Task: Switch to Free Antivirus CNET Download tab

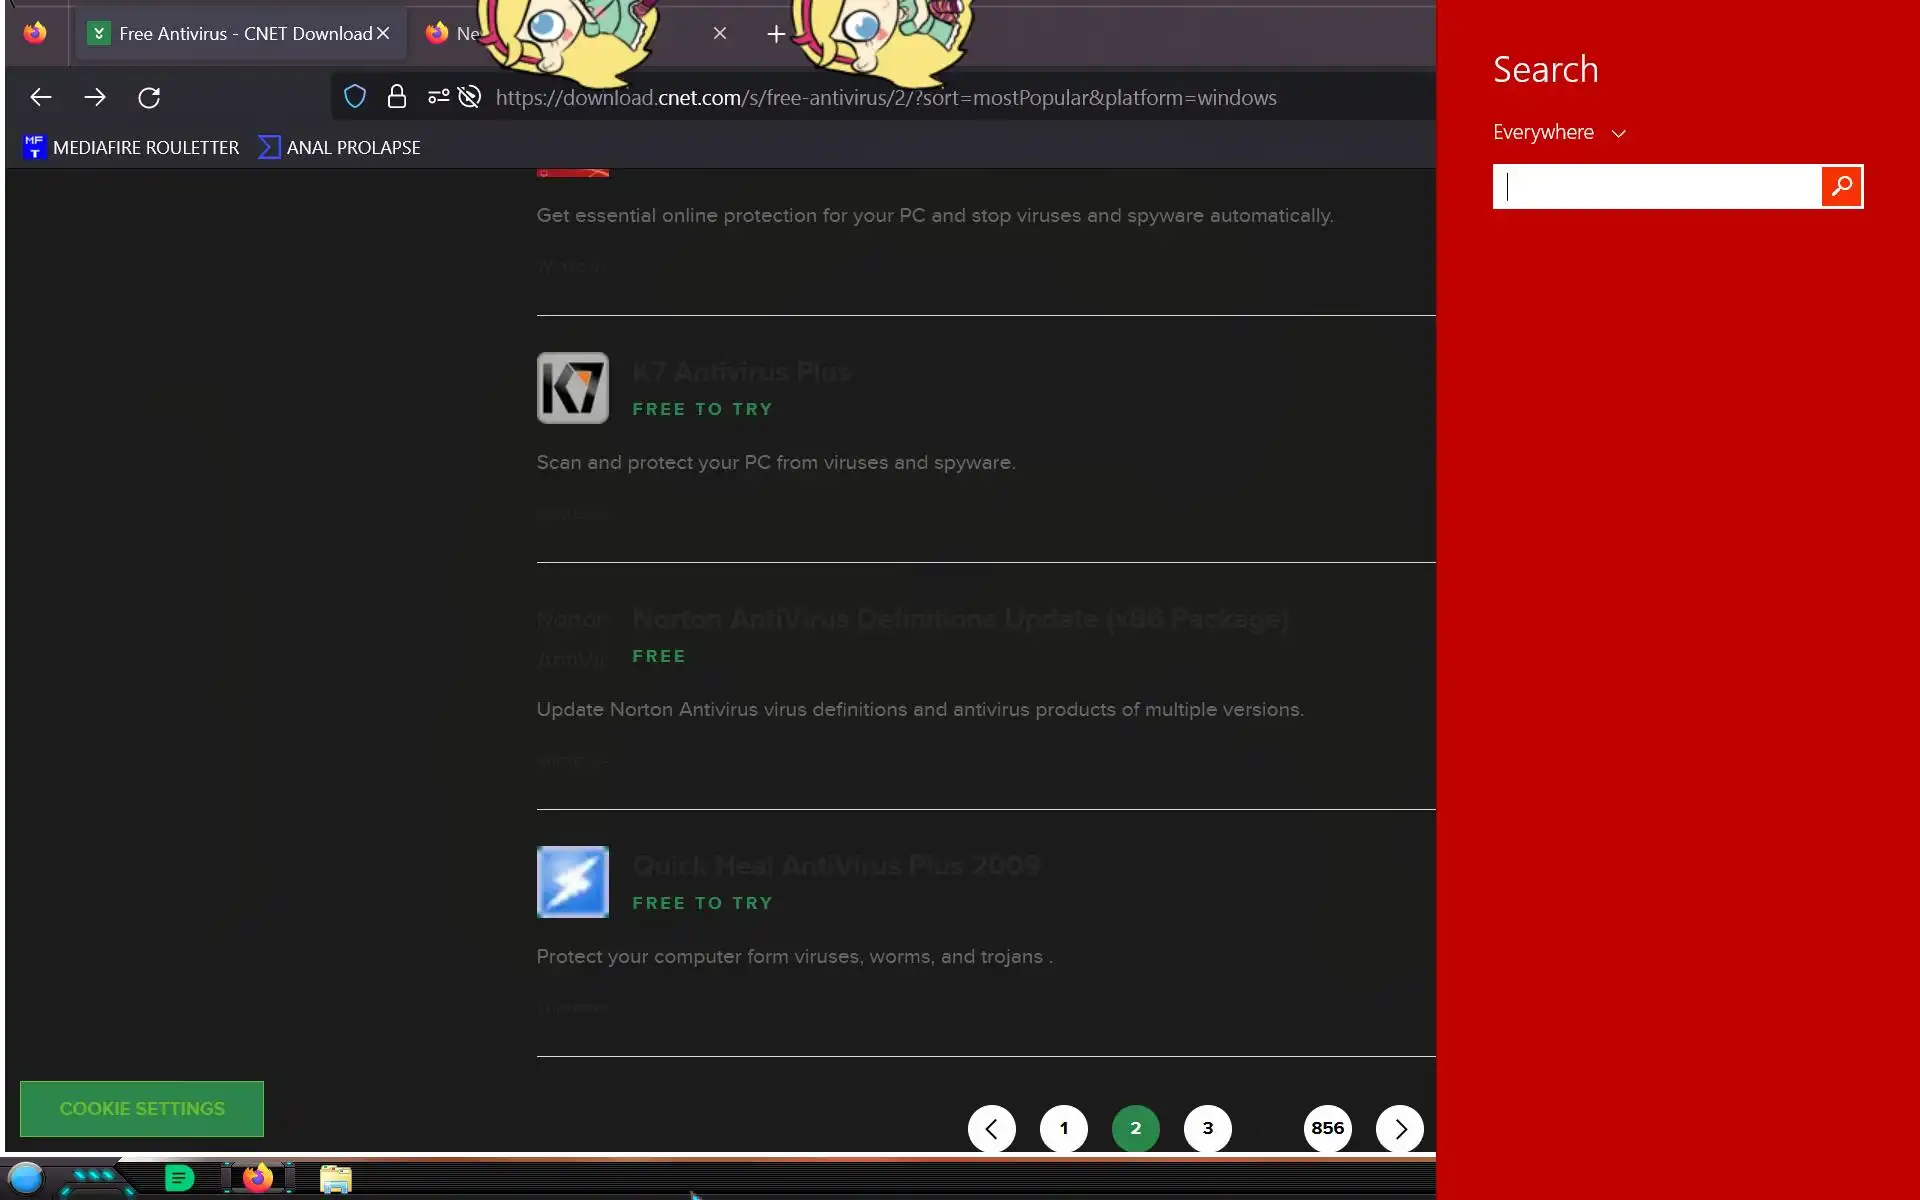Action: click(235, 34)
